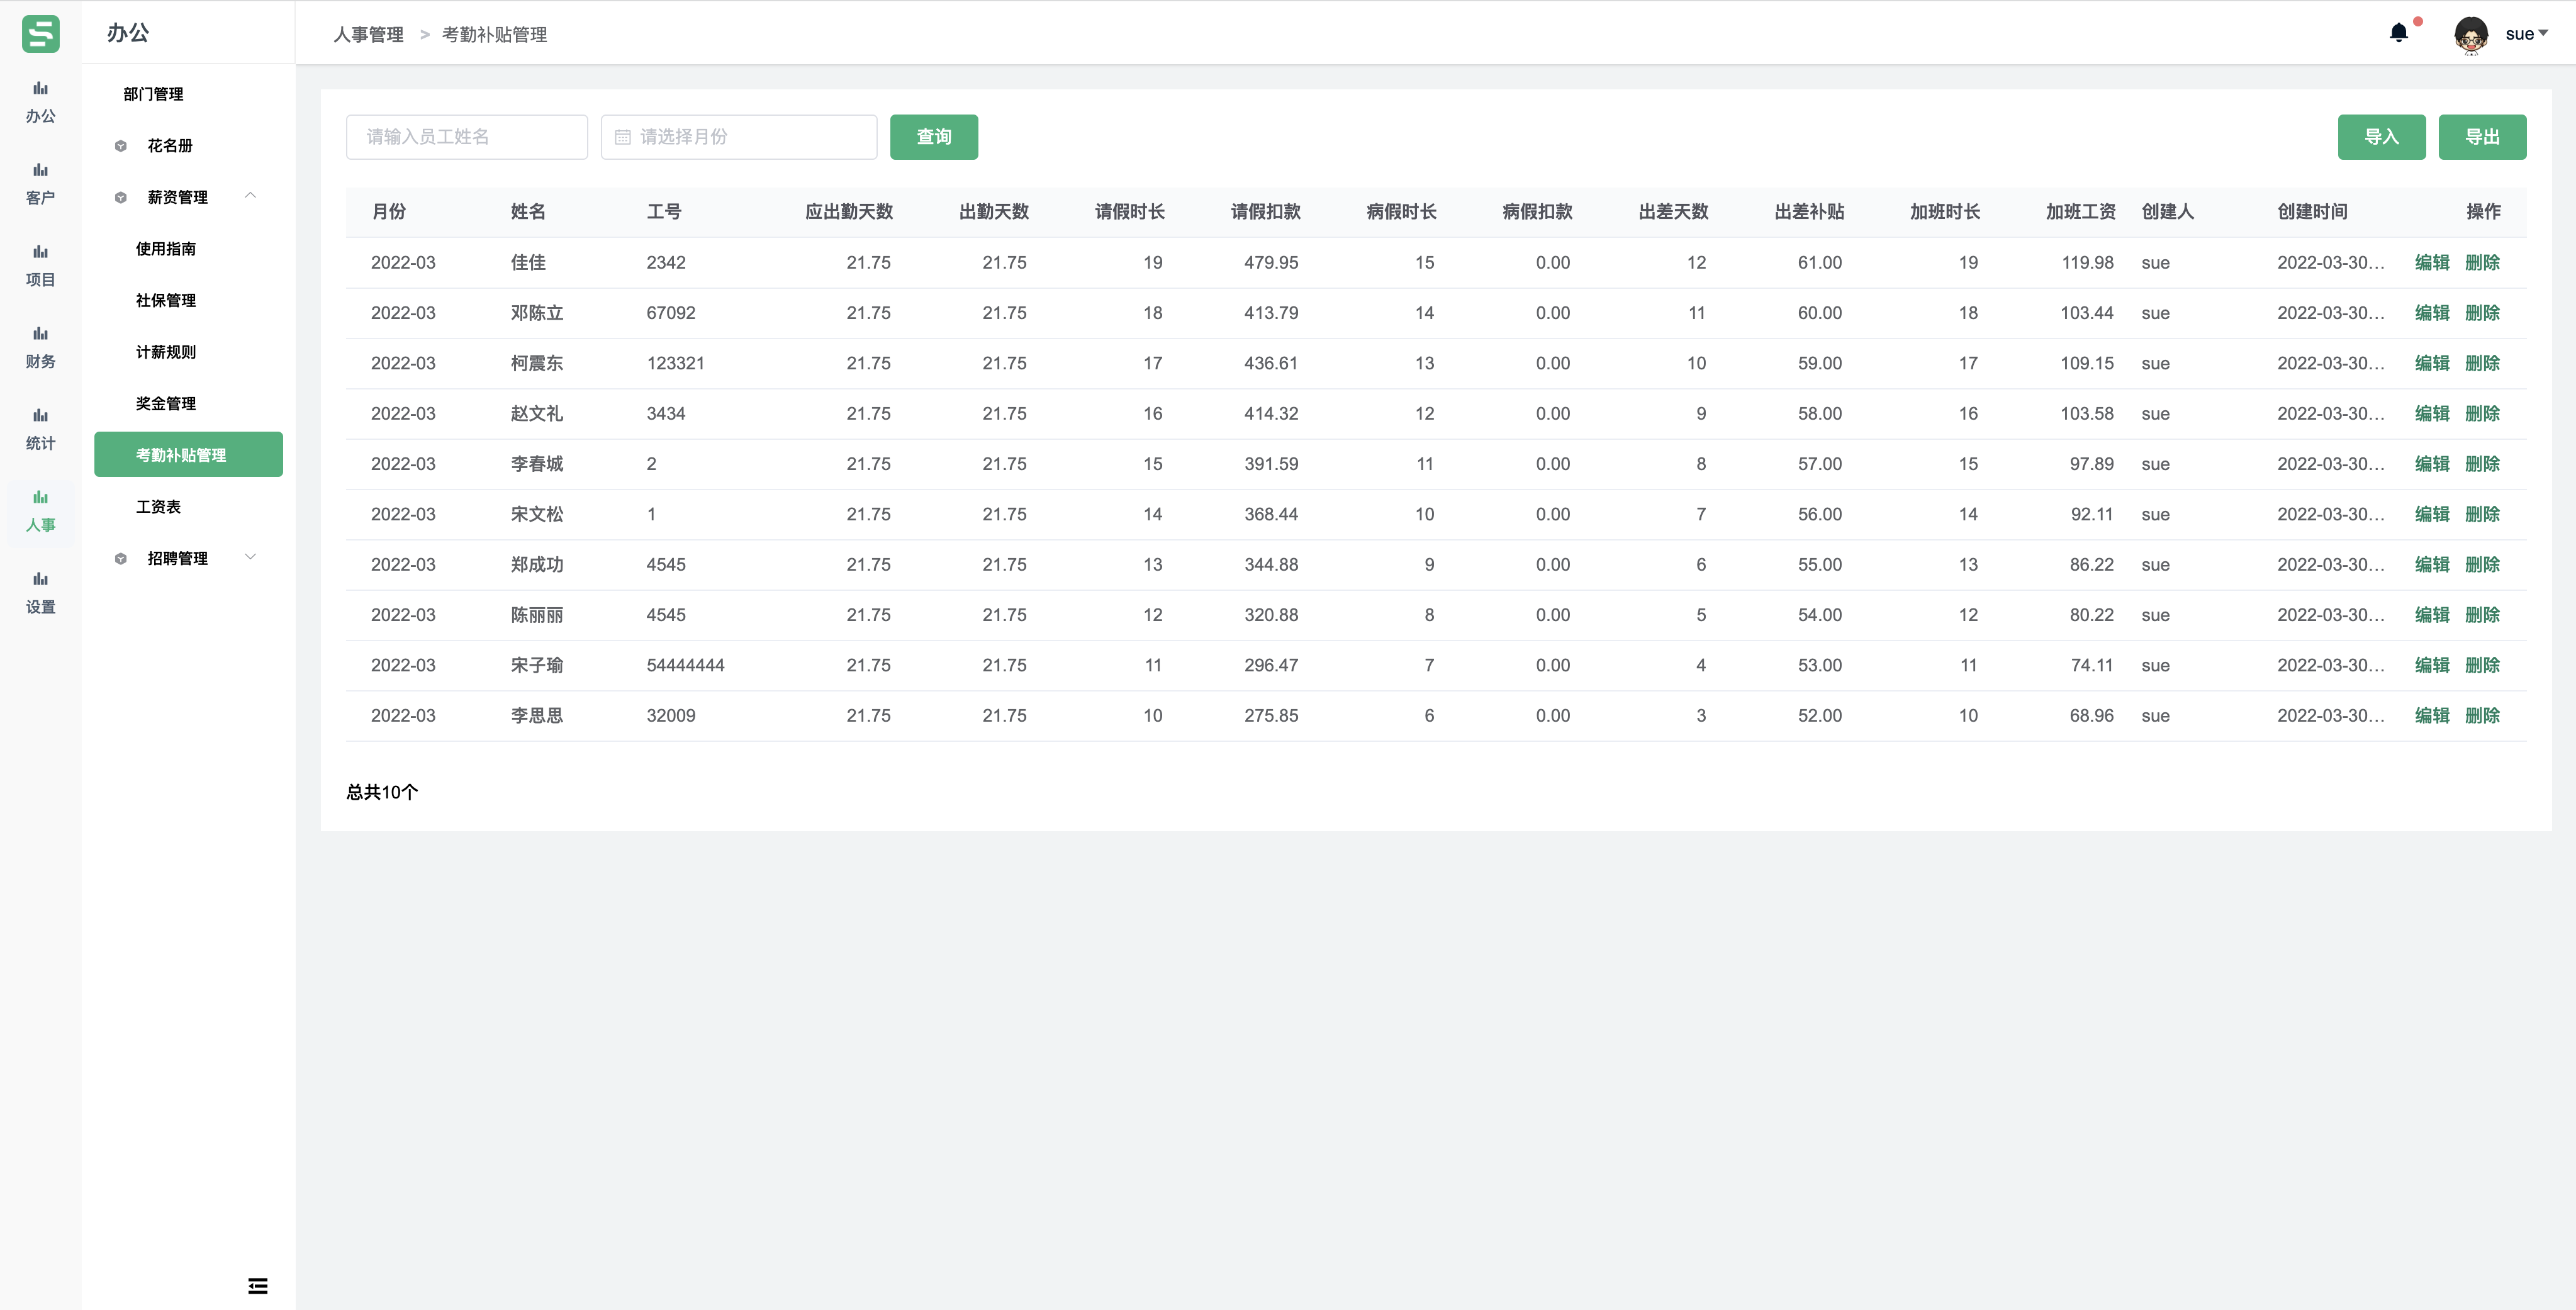This screenshot has width=2576, height=1310.
Task: Delete the record for 柯震东
Action: (x=2482, y=364)
